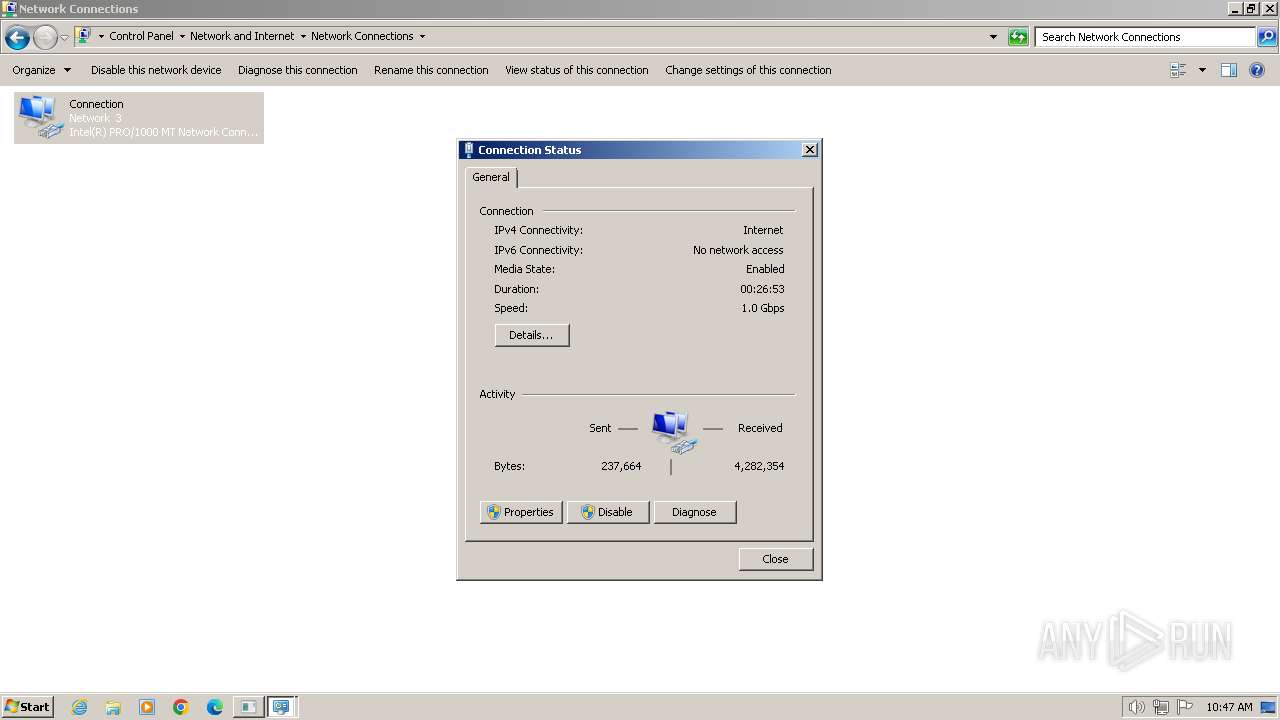Viewport: 1280px width, 720px height.
Task: Click the Back navigation arrow
Action: click(x=17, y=38)
